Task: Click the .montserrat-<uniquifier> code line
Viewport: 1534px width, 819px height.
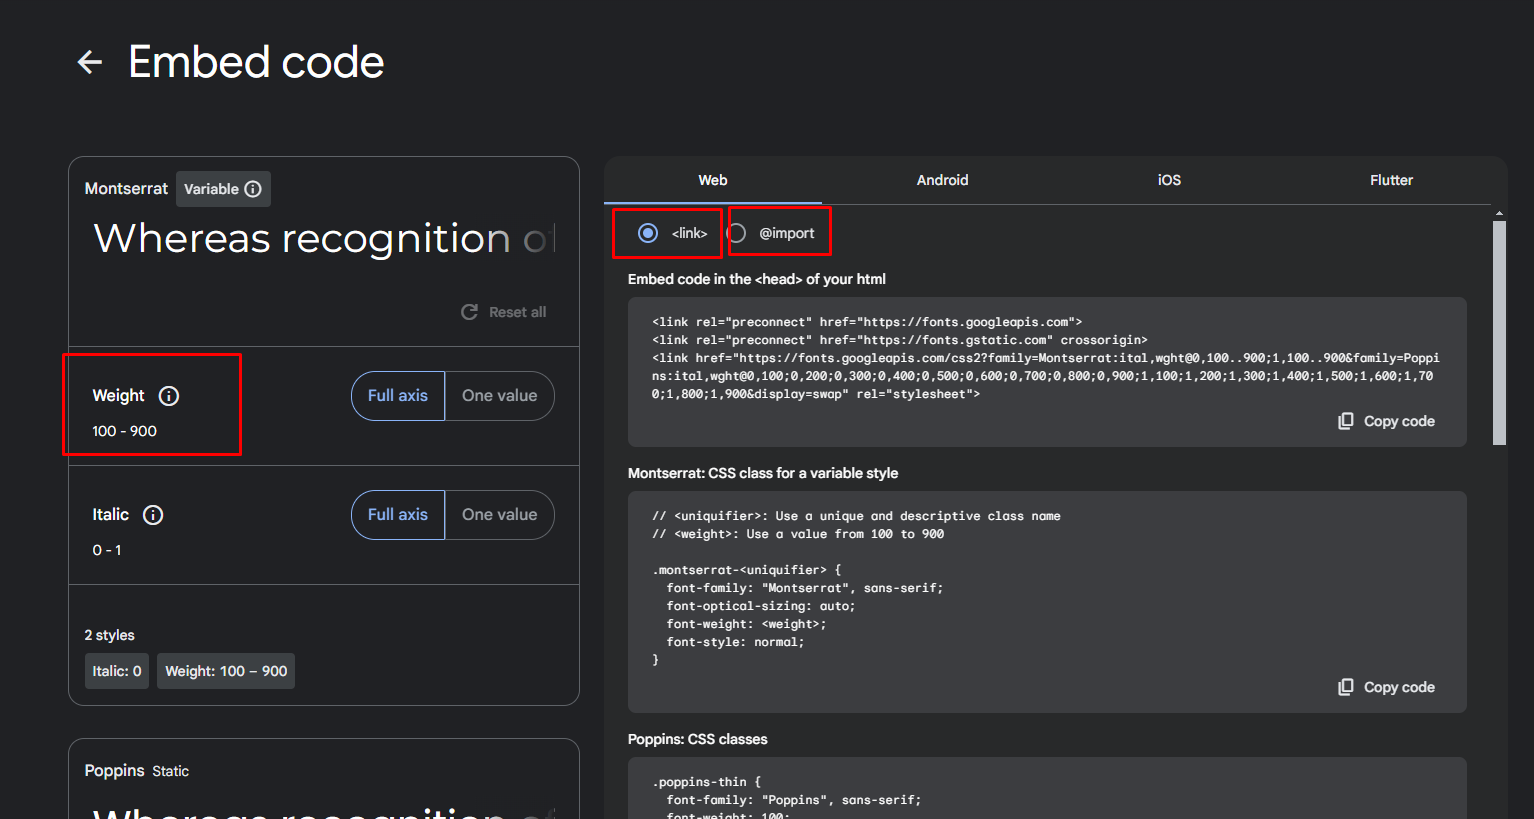Action: pos(747,570)
